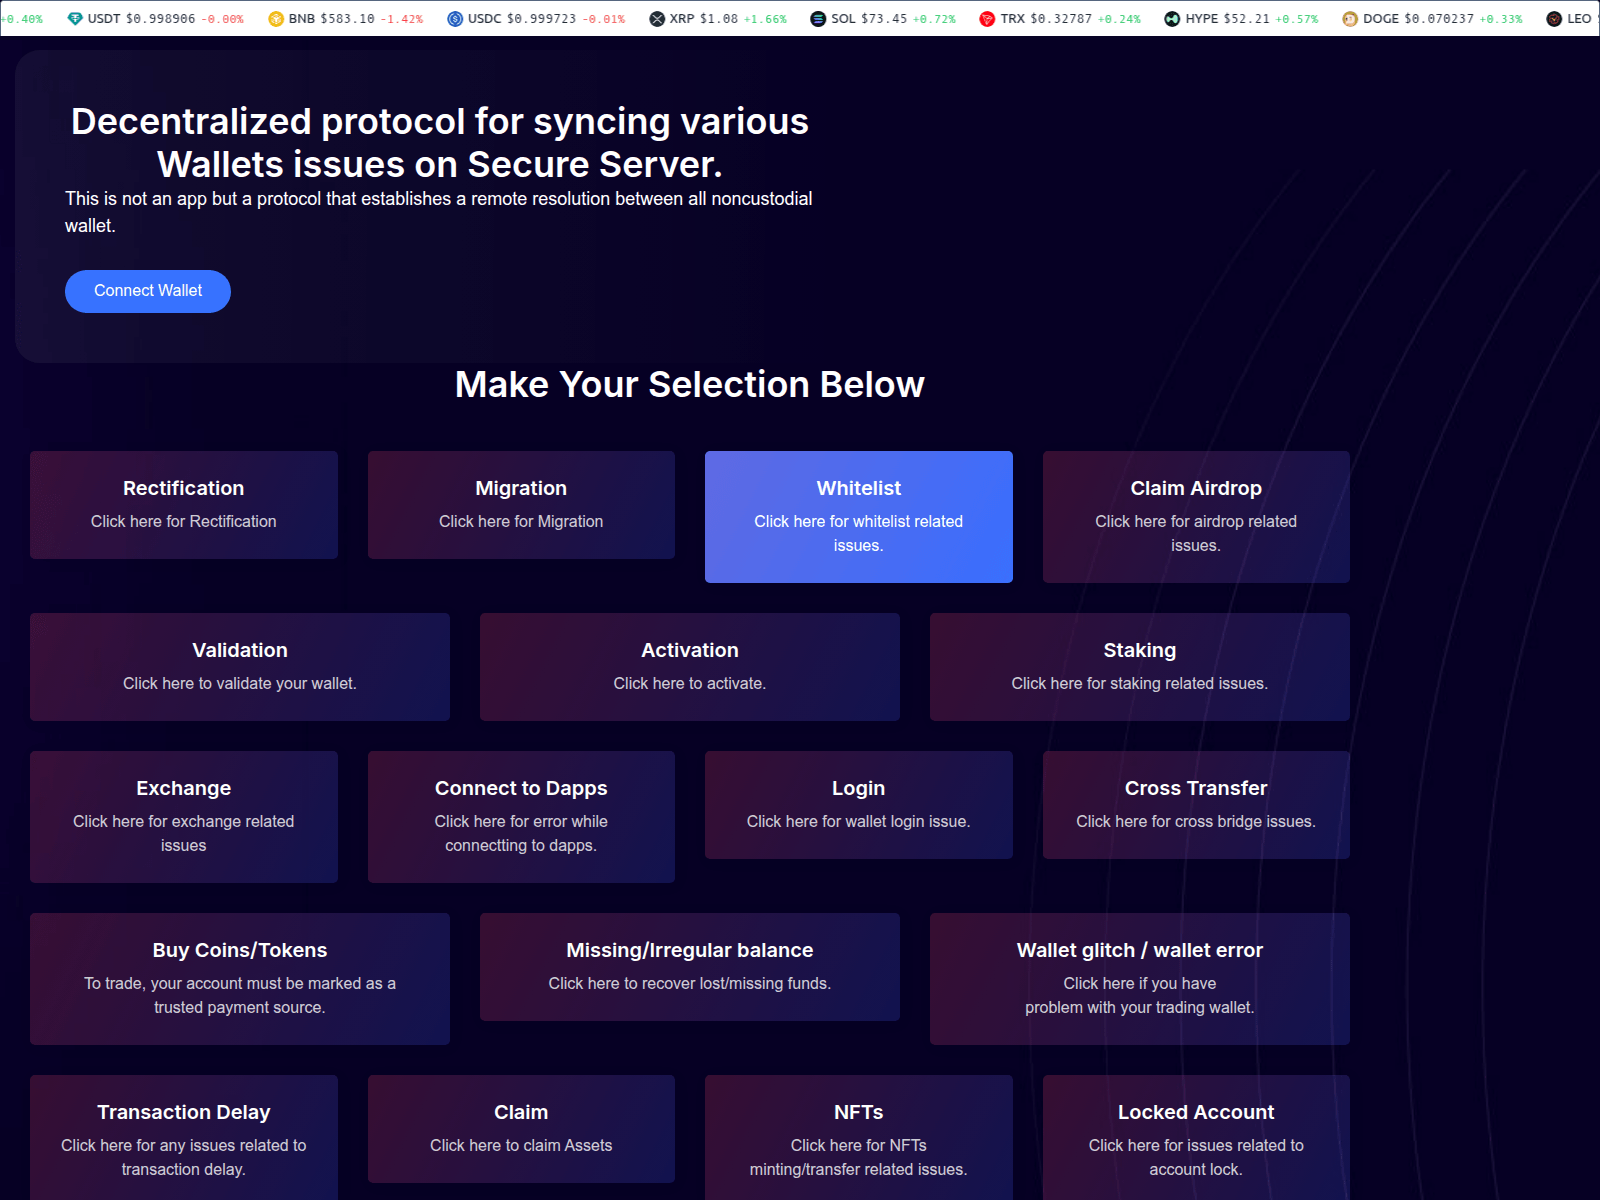Choose the Locked Account card
The width and height of the screenshot is (1600, 1200).
(x=1196, y=1138)
